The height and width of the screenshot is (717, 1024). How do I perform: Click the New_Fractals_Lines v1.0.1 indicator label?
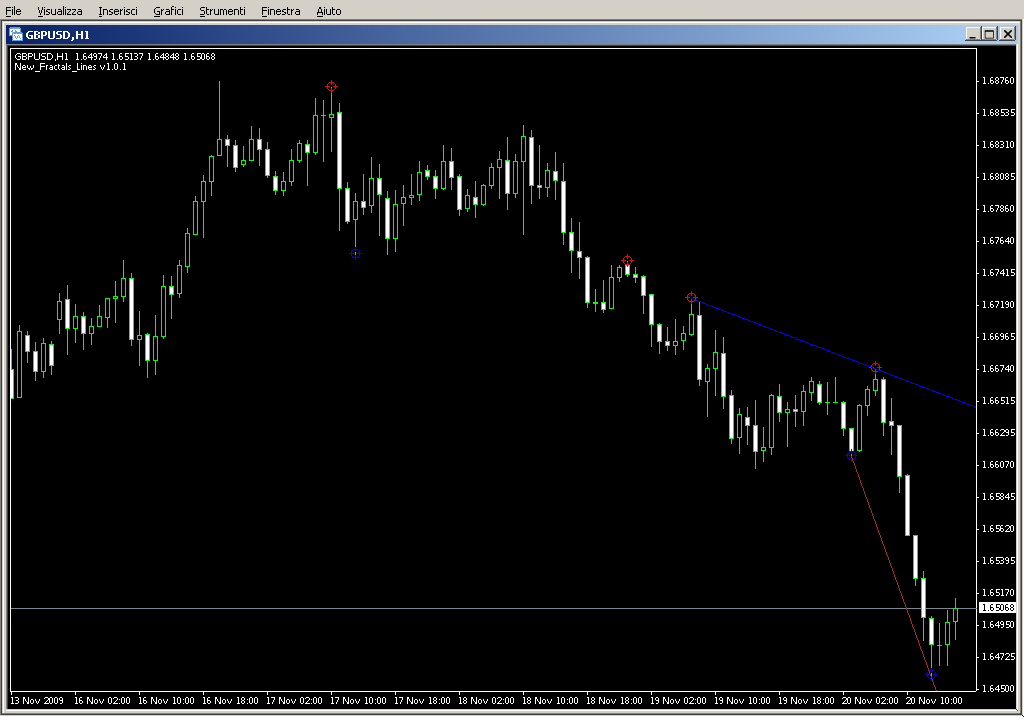(71, 67)
